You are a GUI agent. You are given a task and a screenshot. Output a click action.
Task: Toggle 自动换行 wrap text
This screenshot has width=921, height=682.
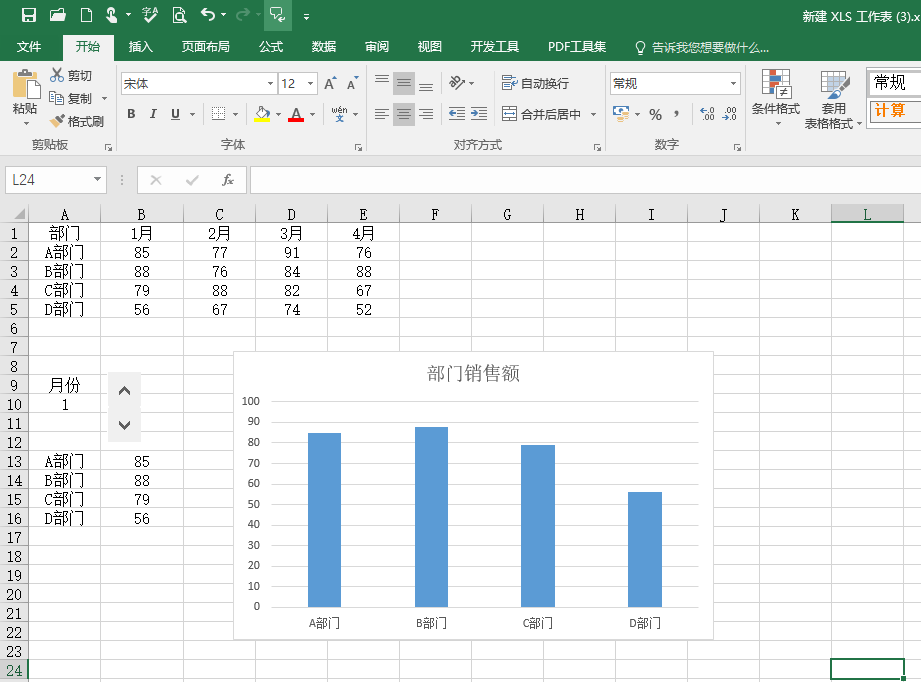click(535, 83)
